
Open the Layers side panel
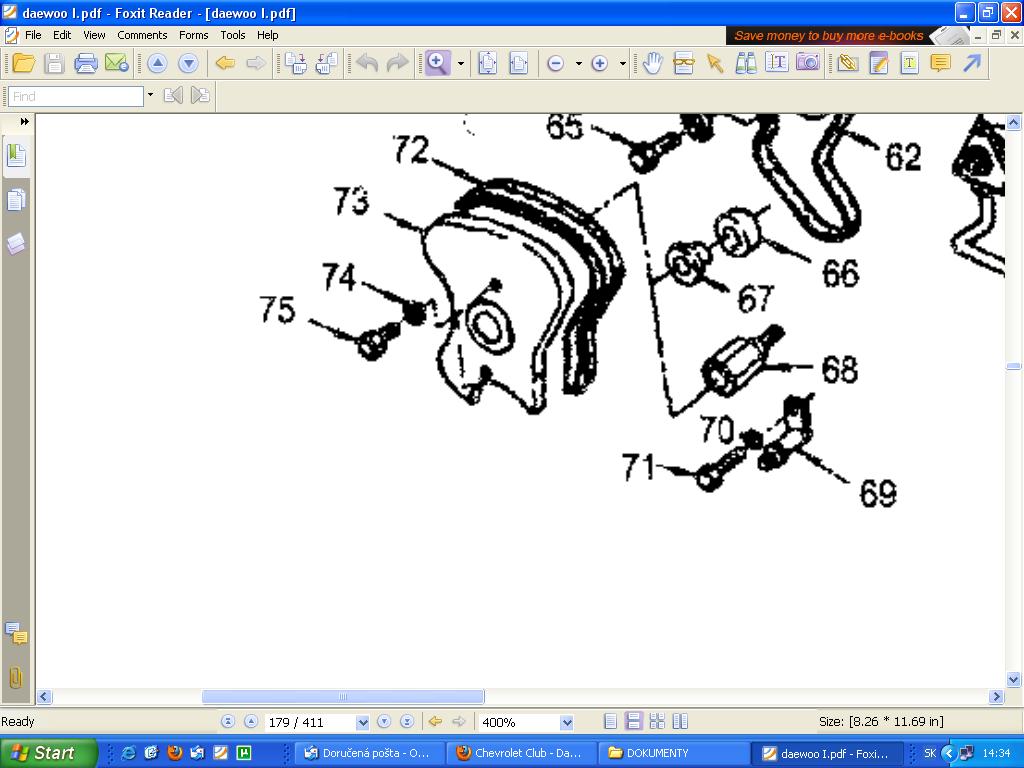pyautogui.click(x=16, y=244)
